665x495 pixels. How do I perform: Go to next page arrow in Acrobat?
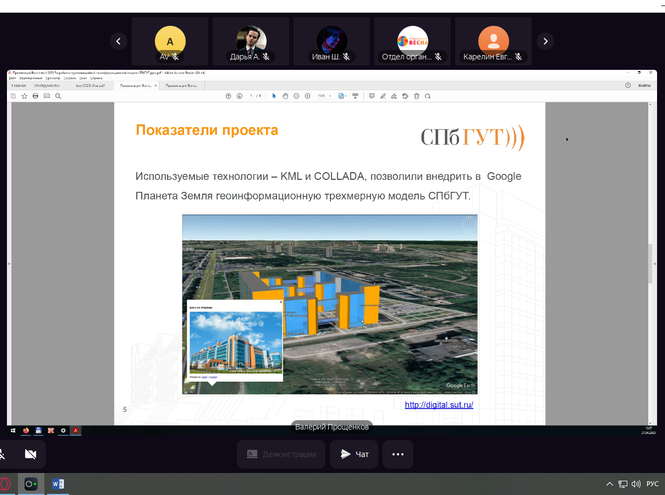[240, 96]
